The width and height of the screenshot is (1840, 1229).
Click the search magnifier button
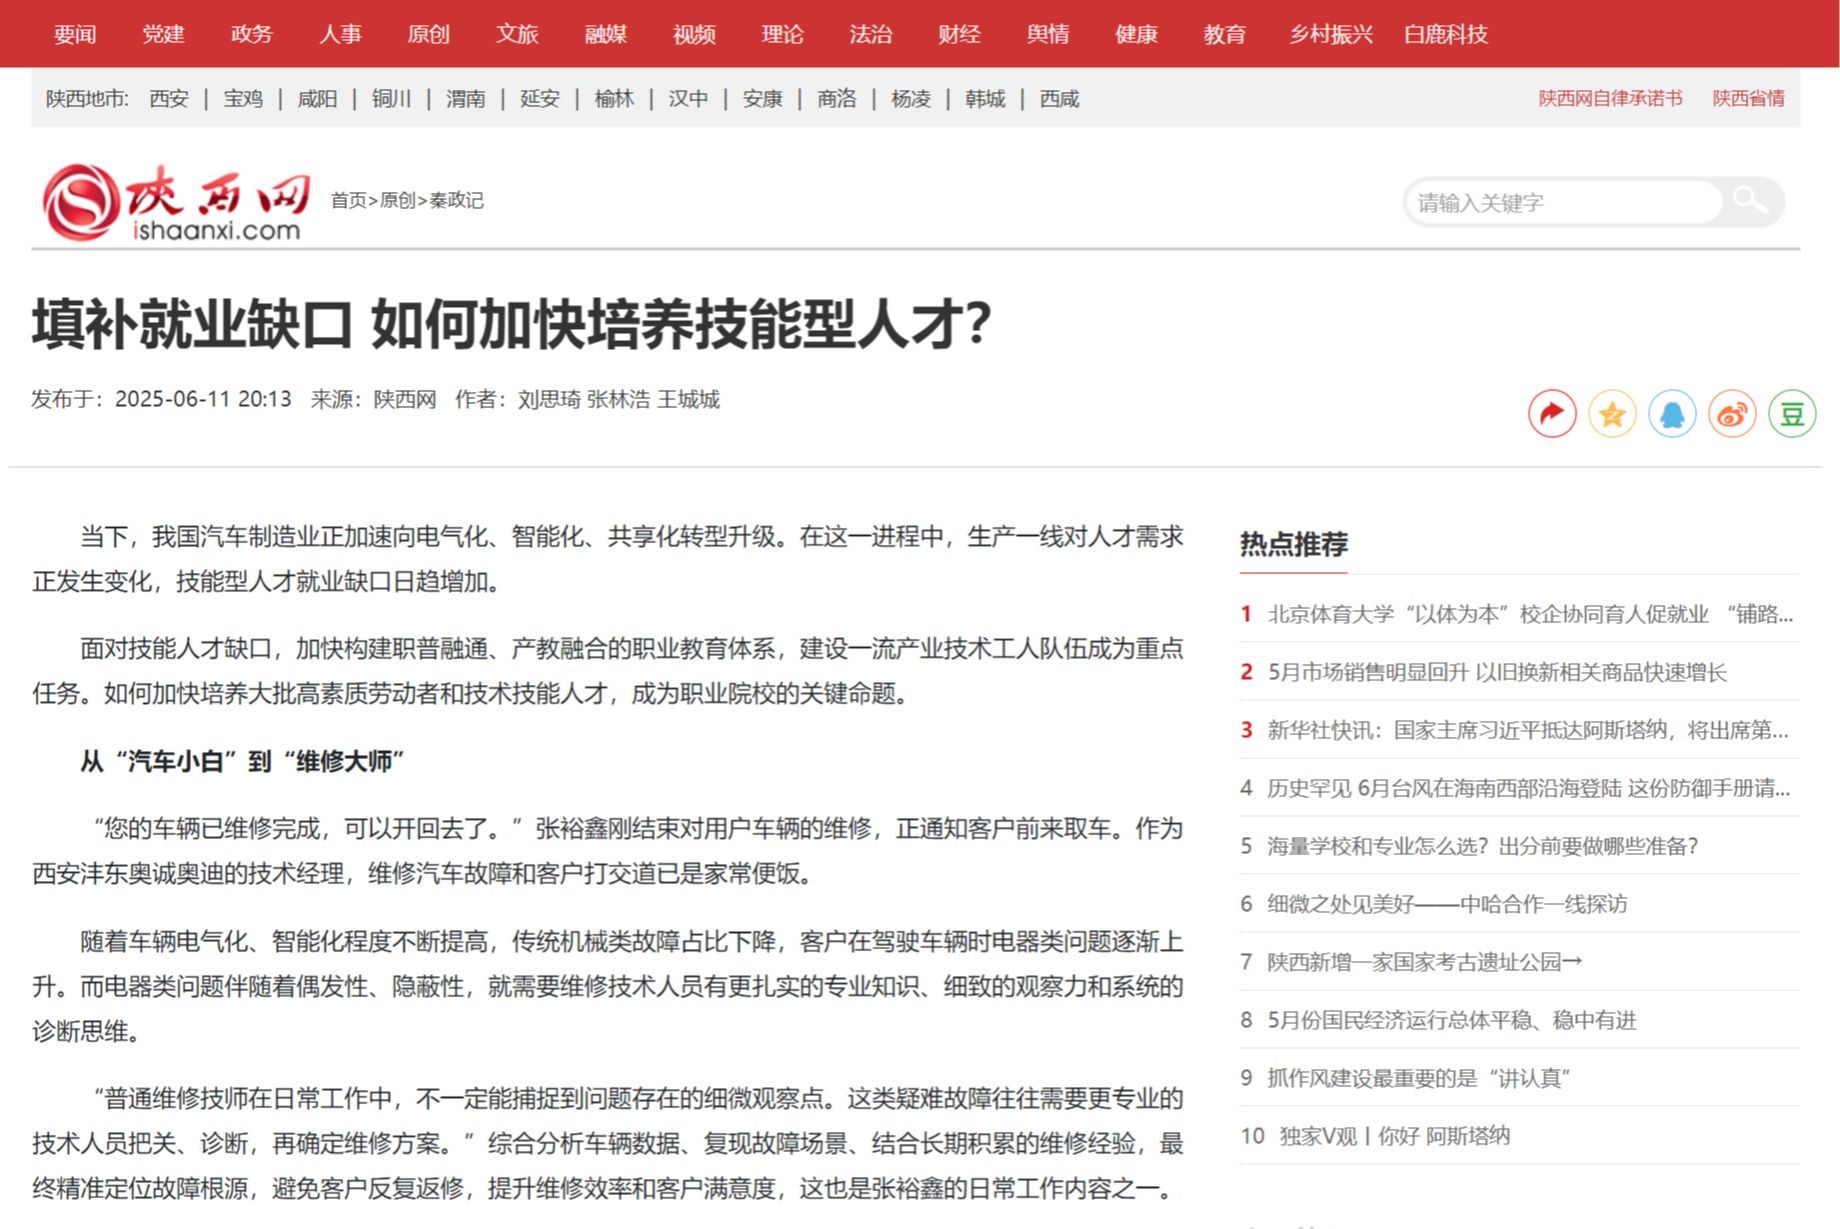tap(1750, 201)
